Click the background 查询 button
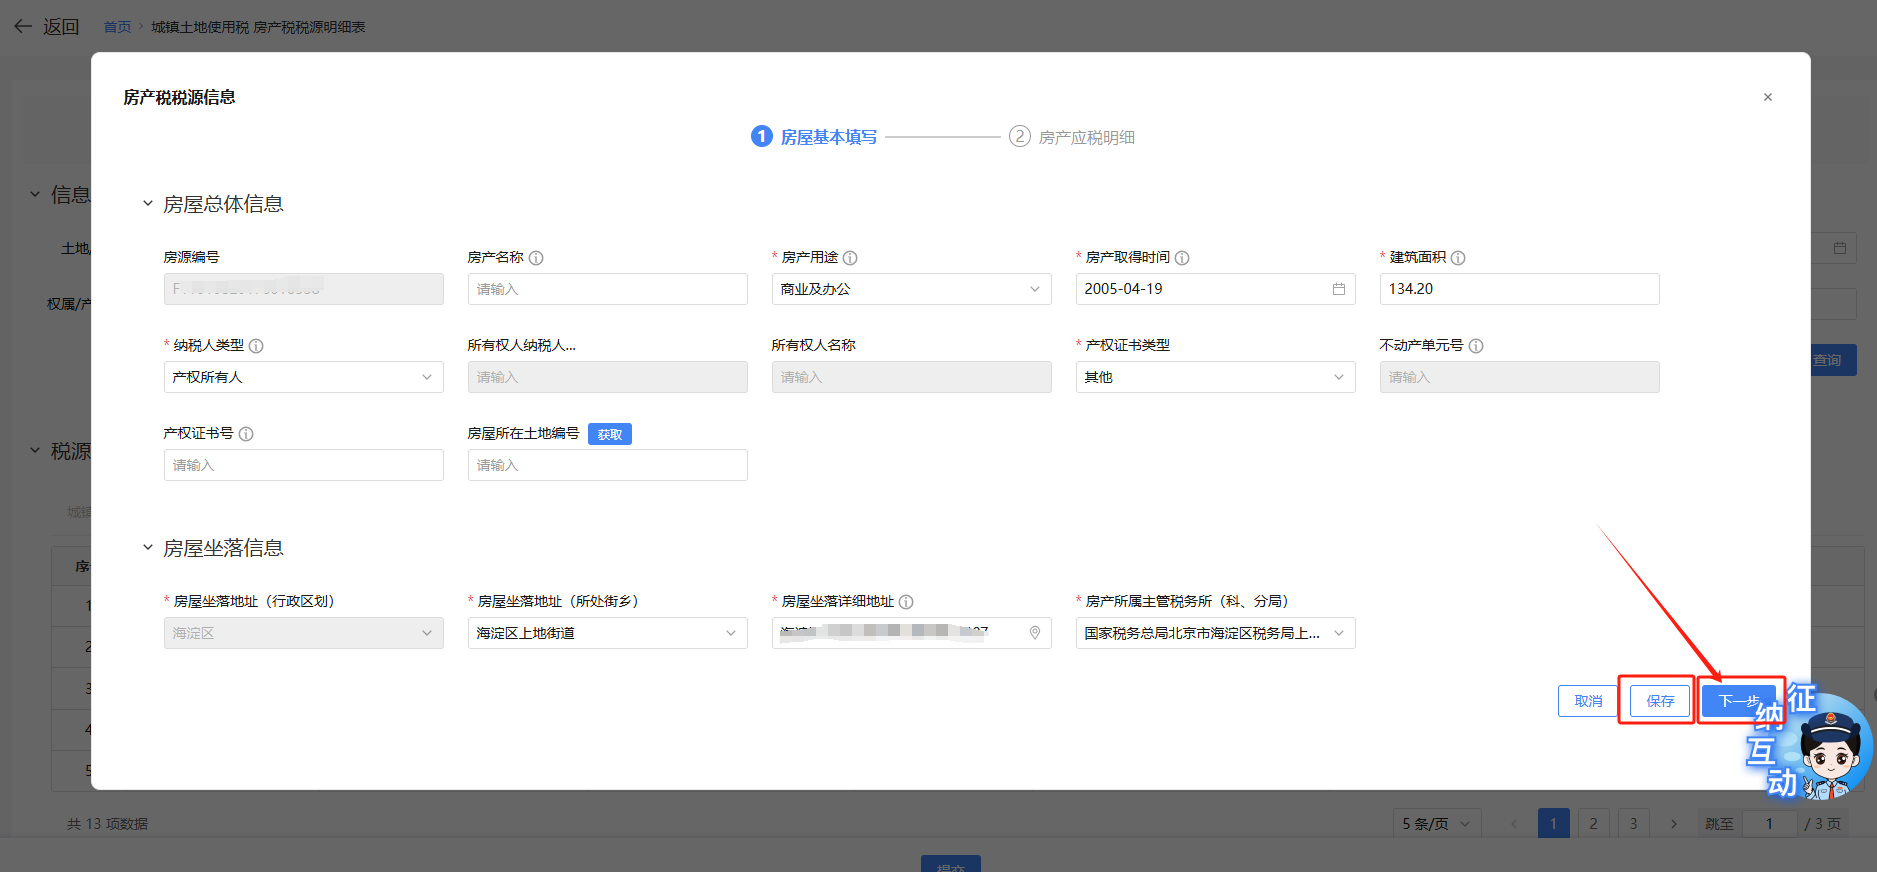 [1833, 360]
